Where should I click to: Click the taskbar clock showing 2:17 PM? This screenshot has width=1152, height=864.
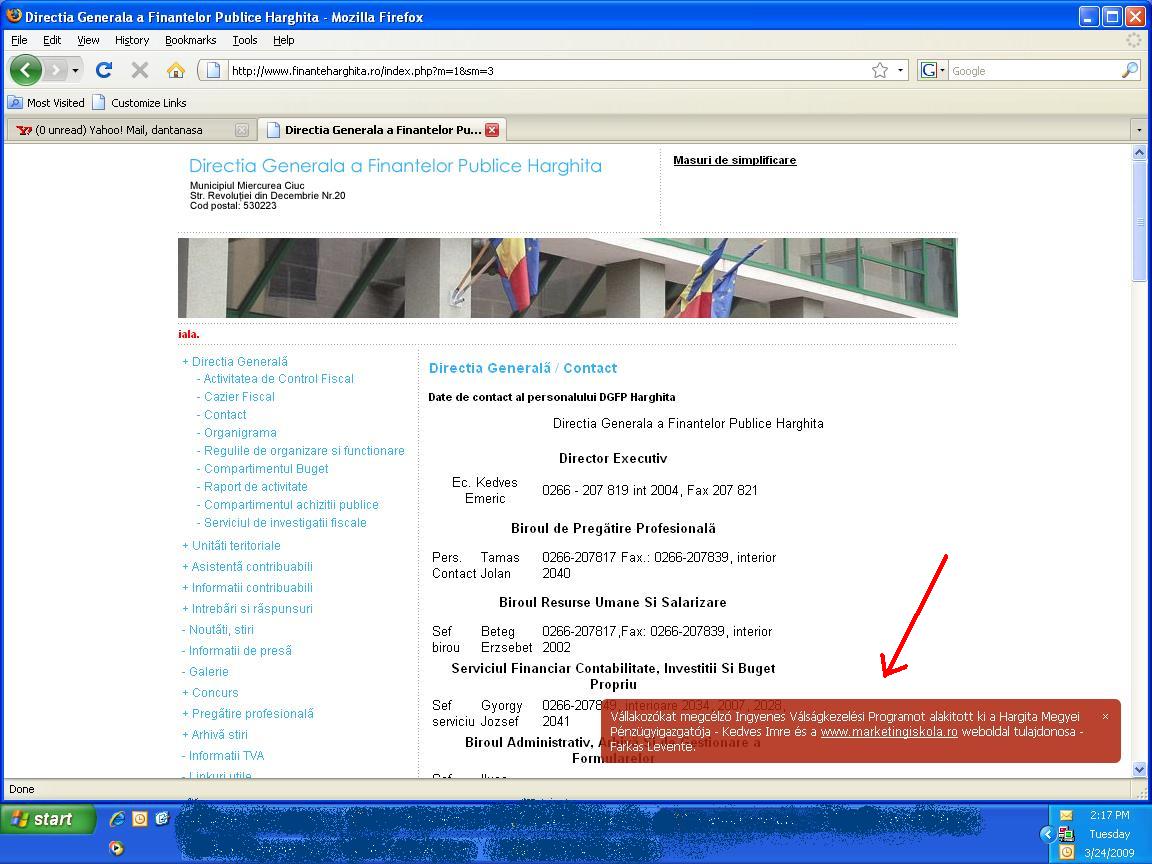click(x=1109, y=815)
